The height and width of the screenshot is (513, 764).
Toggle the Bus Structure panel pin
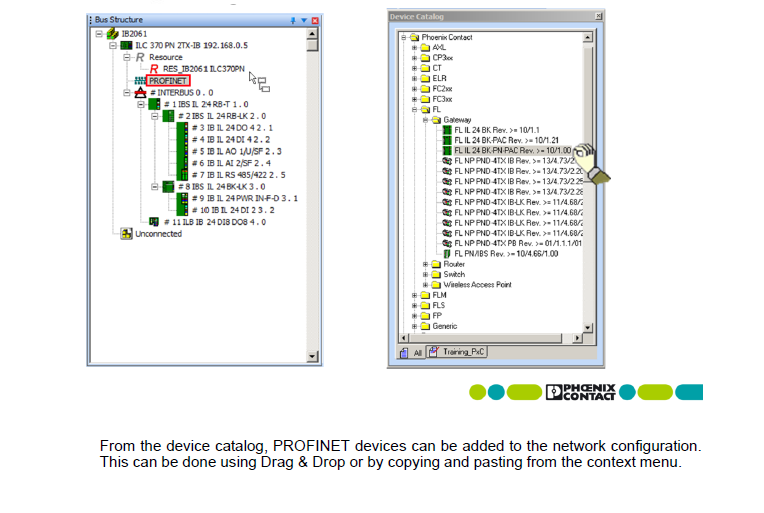pos(293,20)
